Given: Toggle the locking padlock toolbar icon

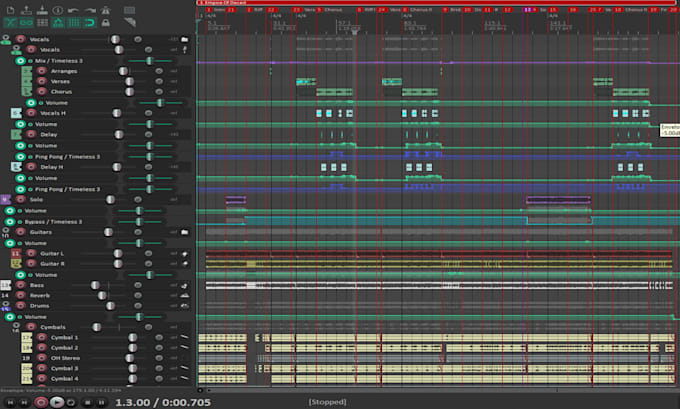Looking at the screenshot, I should (x=105, y=23).
